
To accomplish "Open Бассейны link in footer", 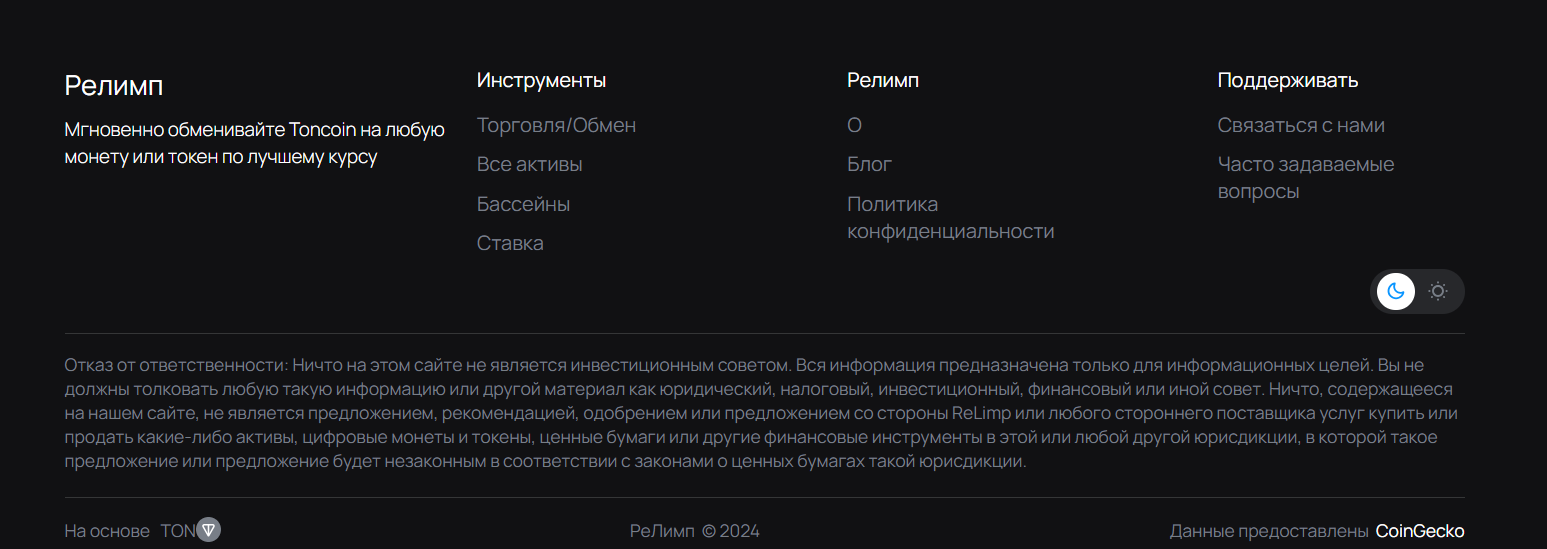I will pyautogui.click(x=523, y=204).
